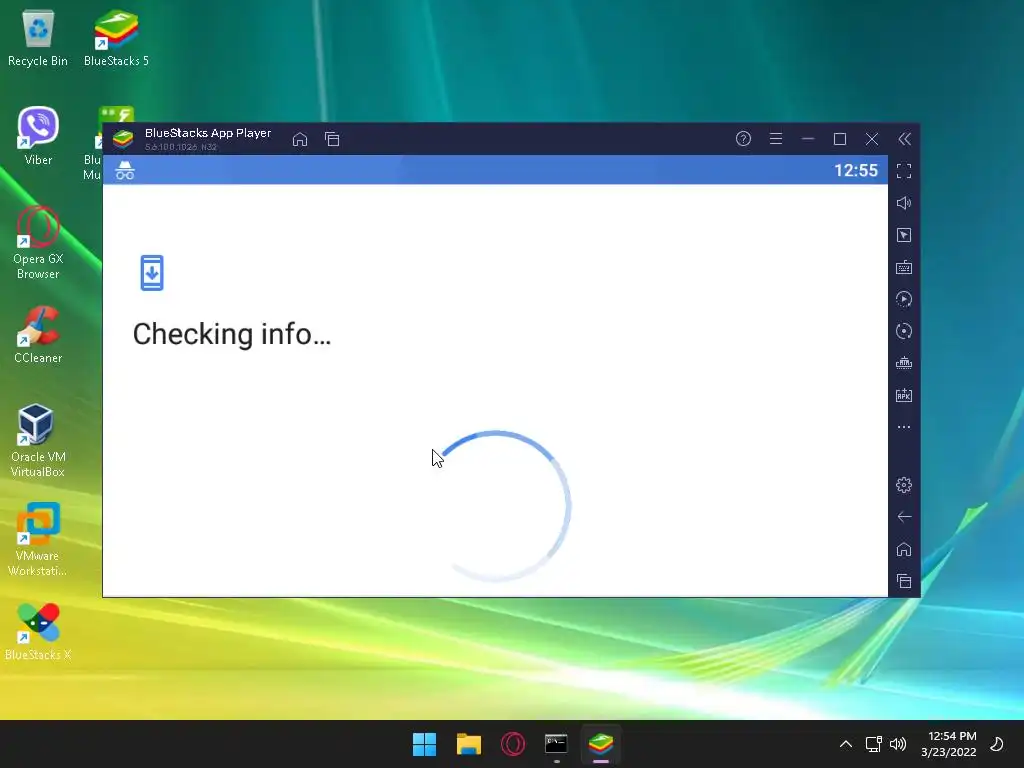Click the Checking info… heading

pyautogui.click(x=232, y=334)
